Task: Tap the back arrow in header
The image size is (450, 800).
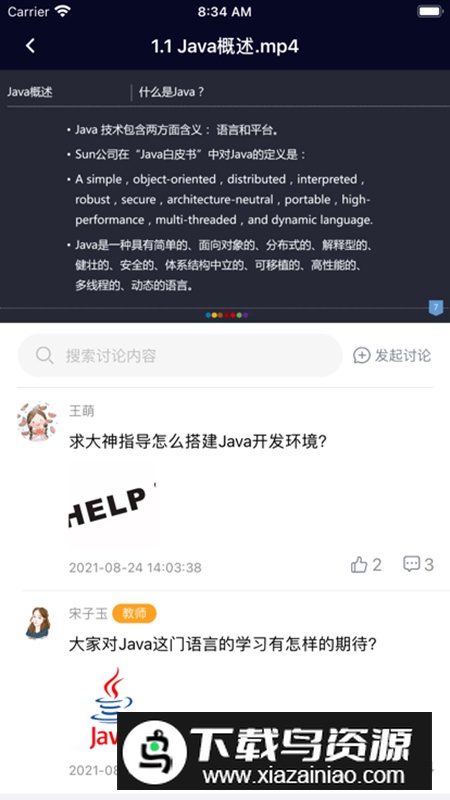Action: pos(31,46)
